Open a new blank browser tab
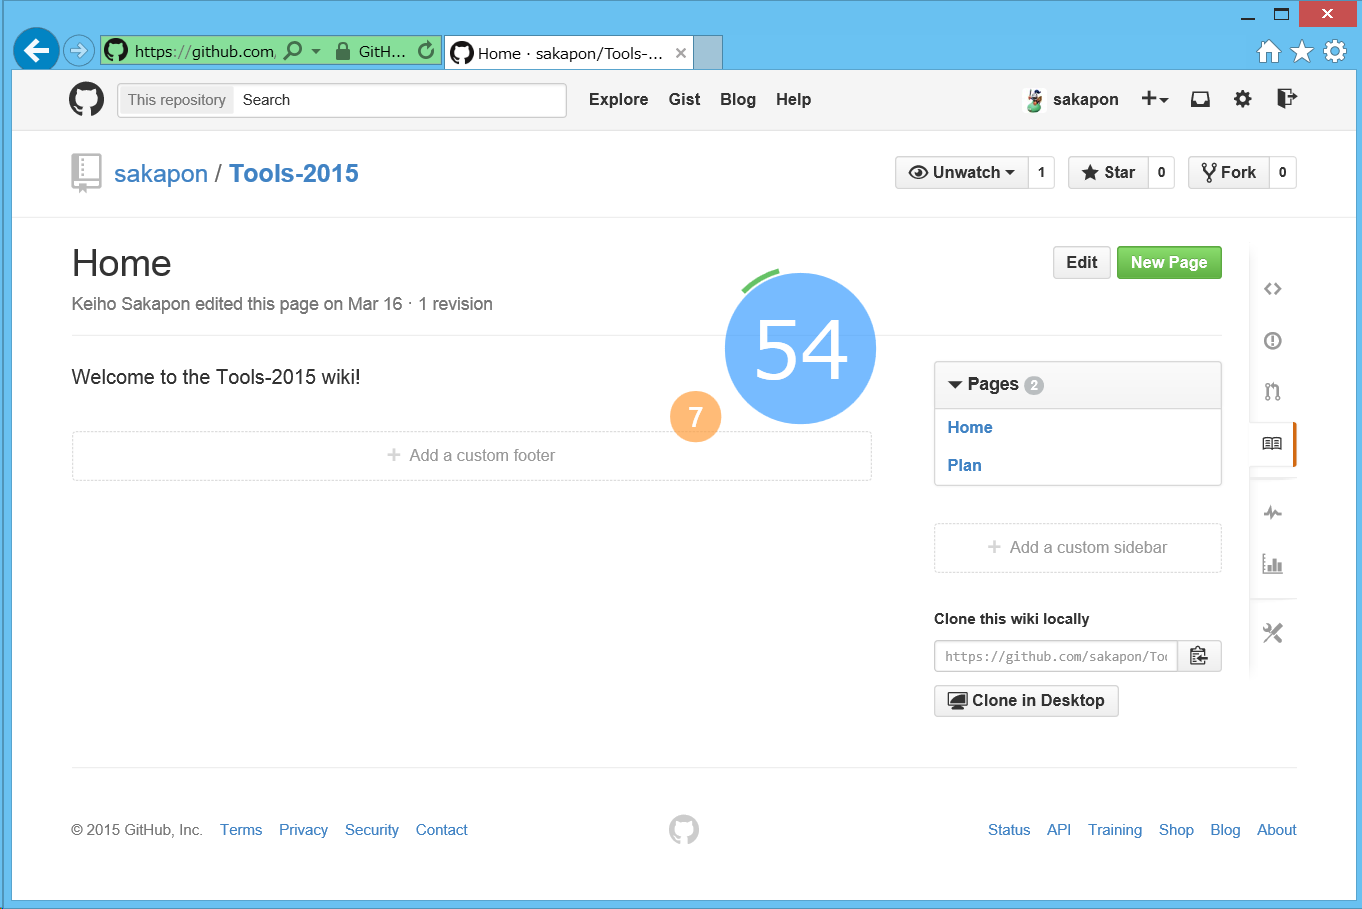Image resolution: width=1362 pixels, height=909 pixels. coord(708,53)
